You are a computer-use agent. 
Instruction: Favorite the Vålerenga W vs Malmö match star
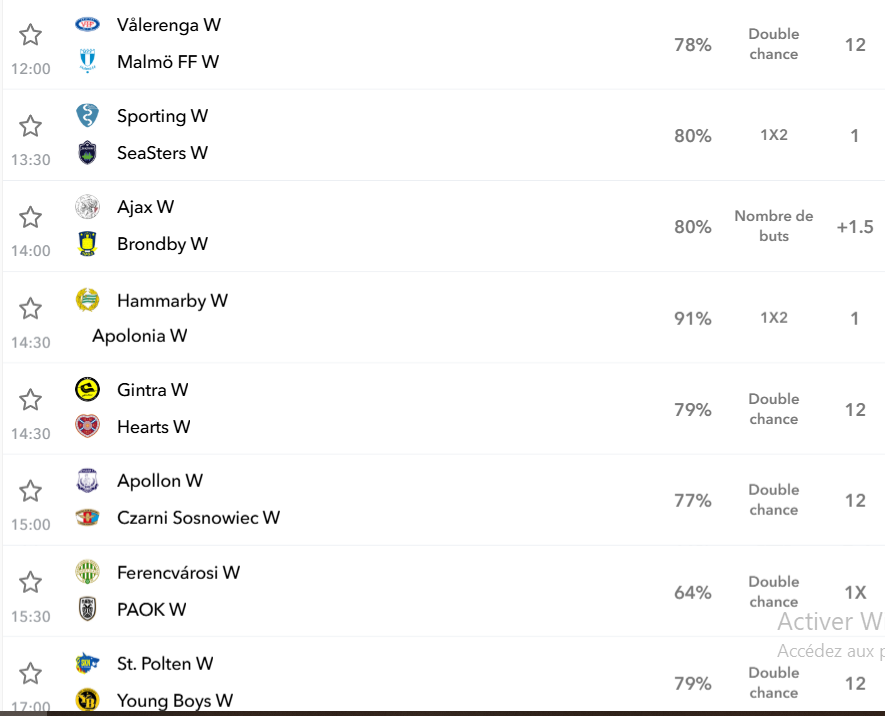coord(30,35)
